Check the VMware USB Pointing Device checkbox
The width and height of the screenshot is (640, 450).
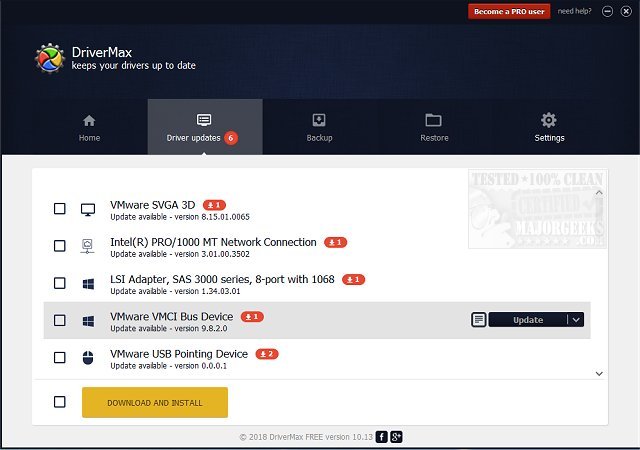[x=60, y=358]
